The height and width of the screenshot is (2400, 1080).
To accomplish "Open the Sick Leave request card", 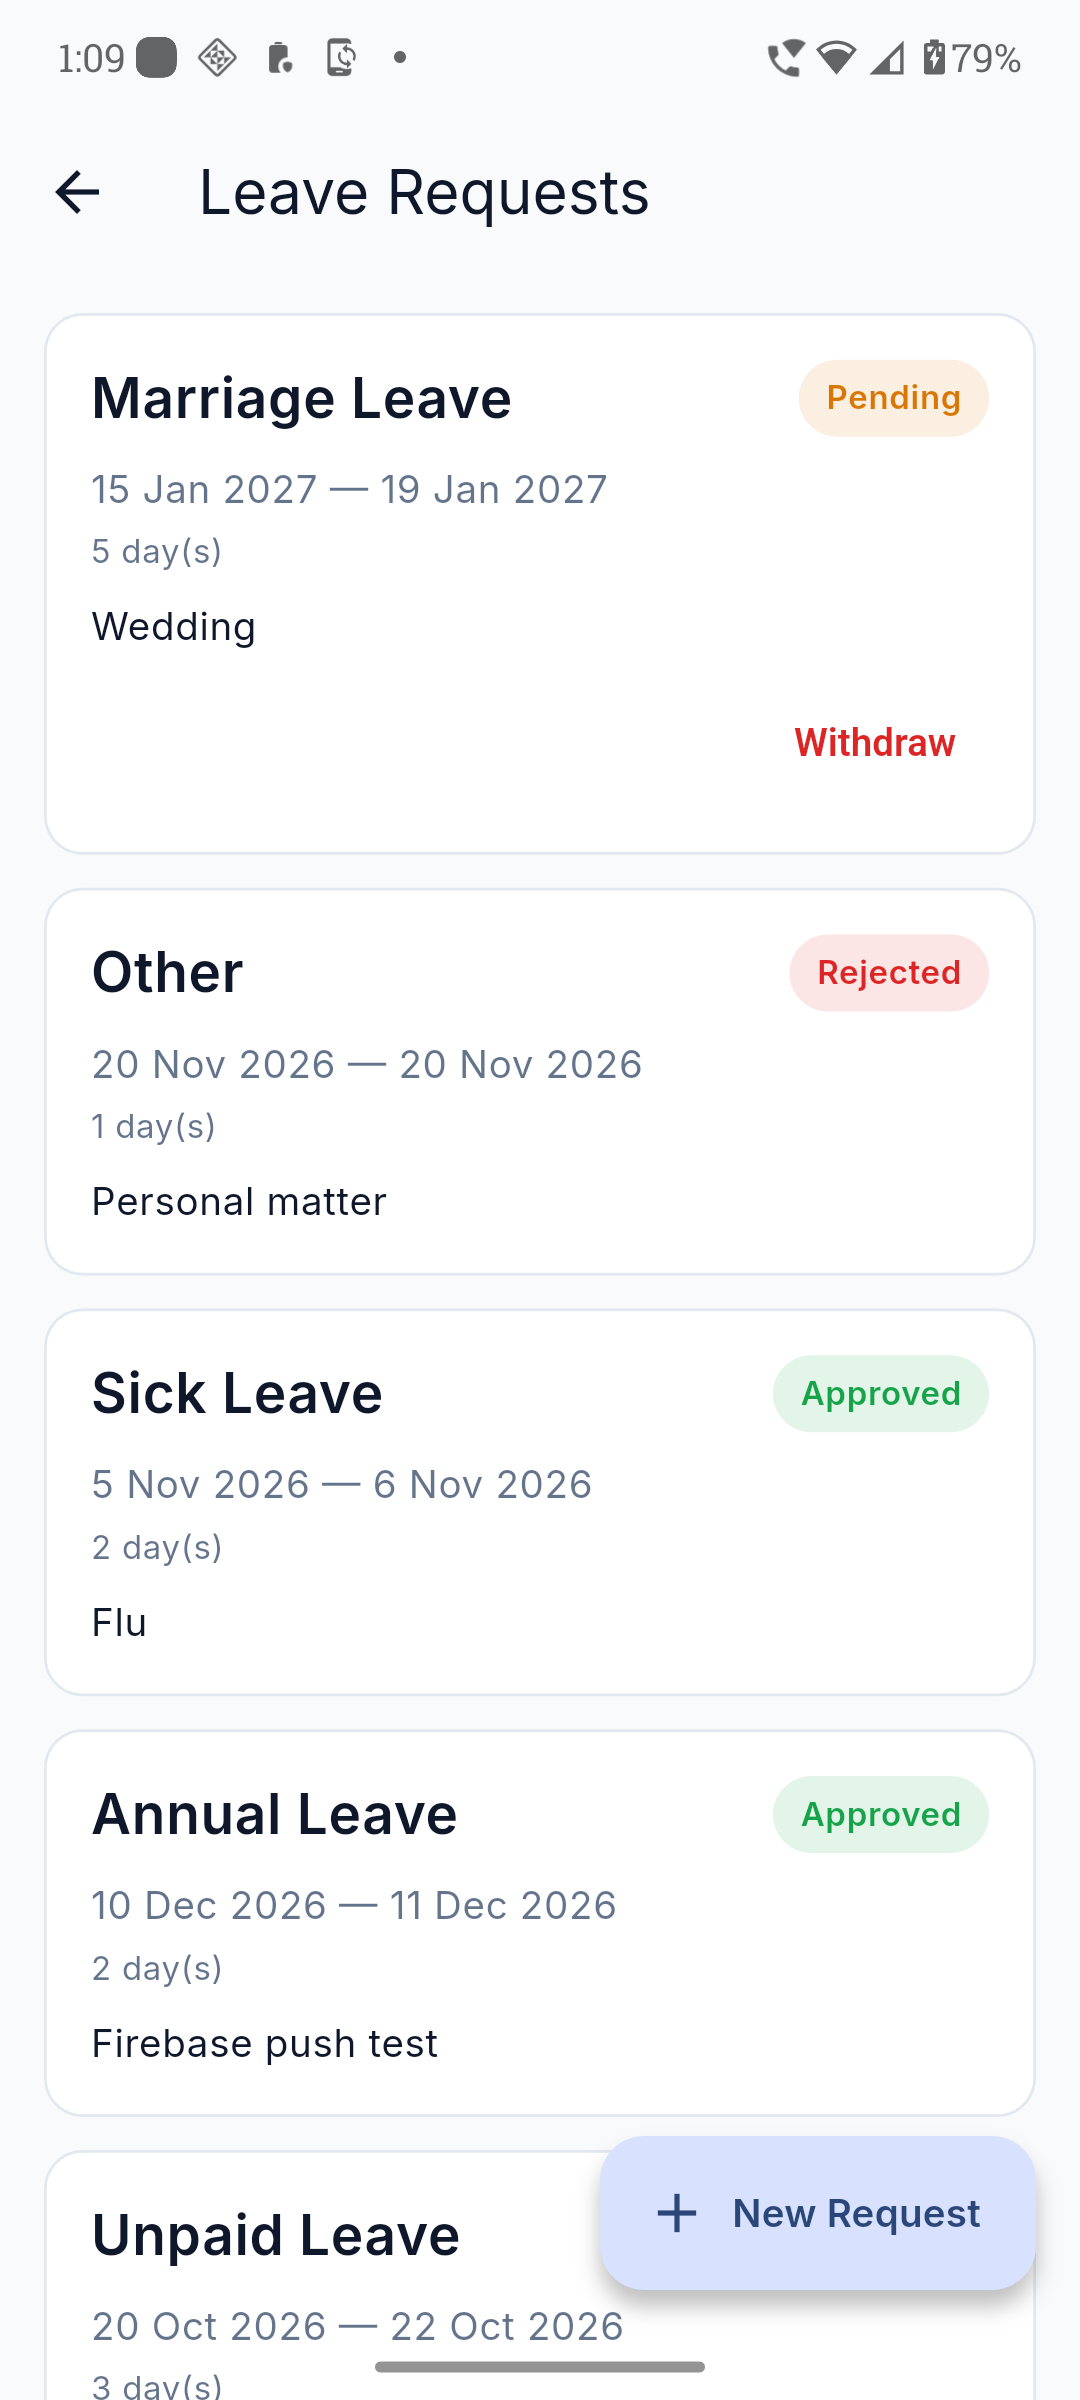I will [540, 1503].
